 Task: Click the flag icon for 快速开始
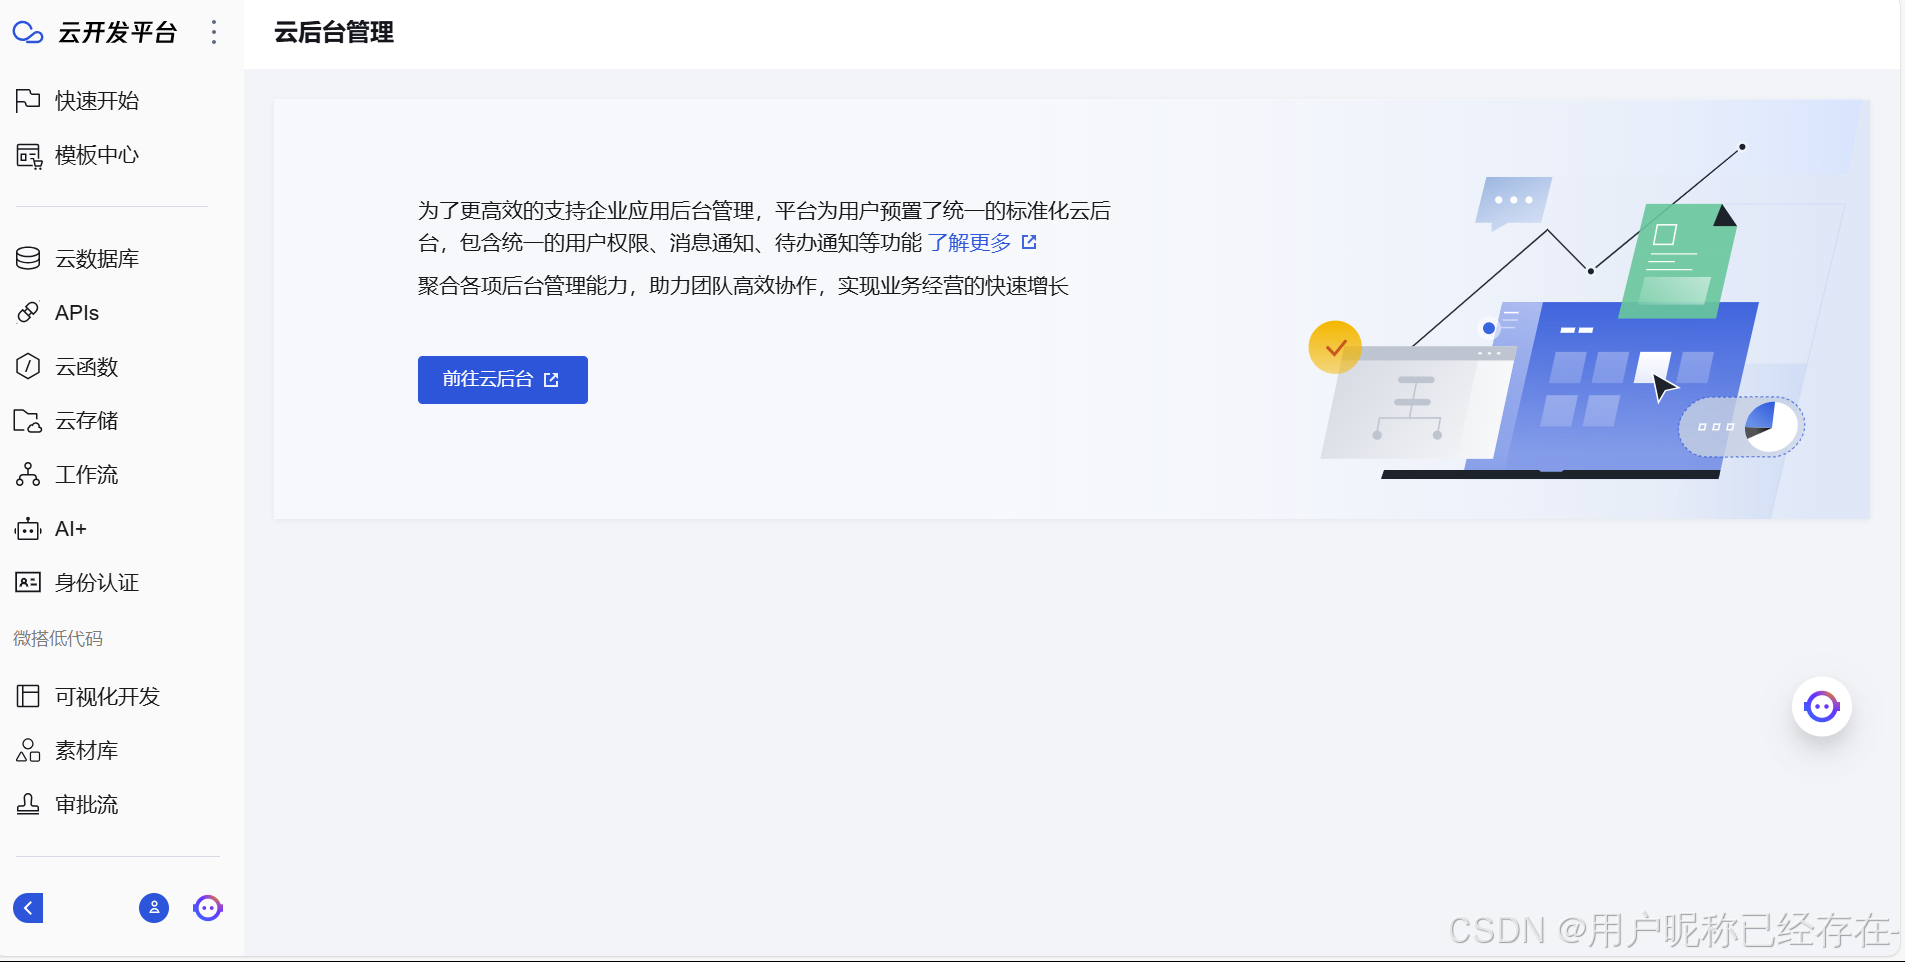(x=28, y=100)
